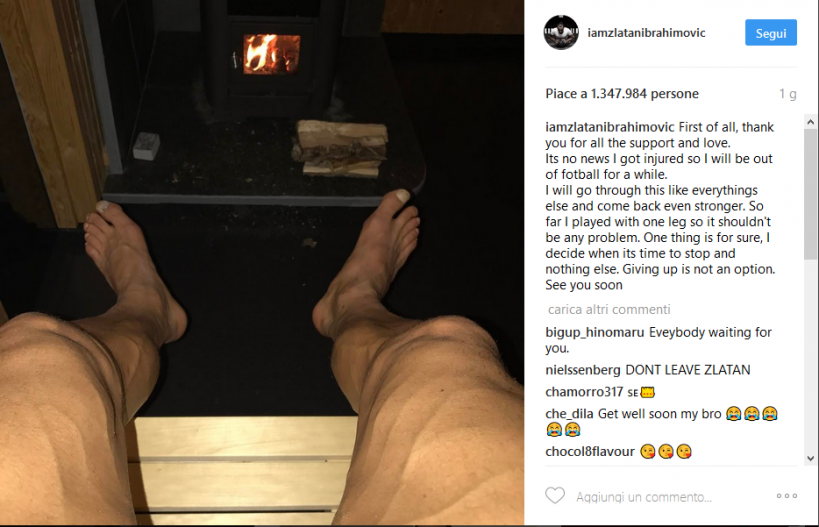Screen dimensions: 819x527
Task: Click the comments scrollbar down arrow
Action: (810, 459)
